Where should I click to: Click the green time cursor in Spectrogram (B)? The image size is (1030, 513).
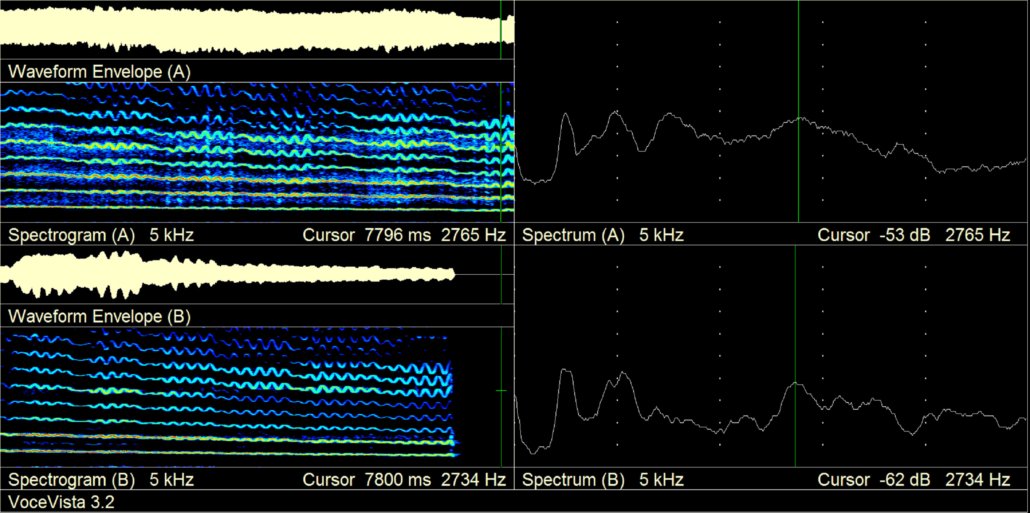(501, 397)
